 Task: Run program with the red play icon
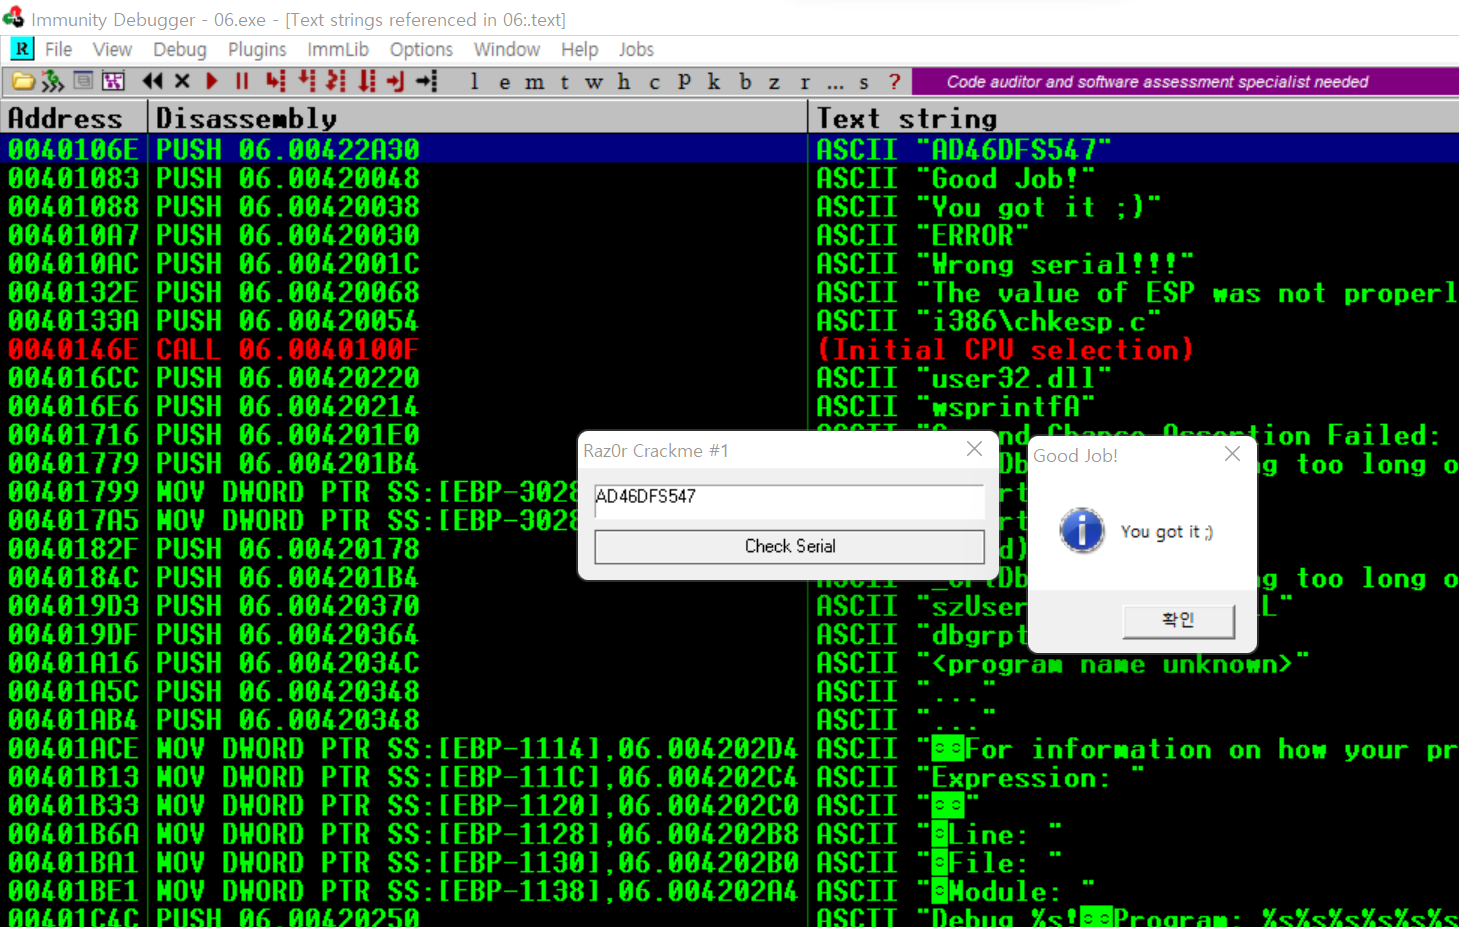(x=212, y=81)
